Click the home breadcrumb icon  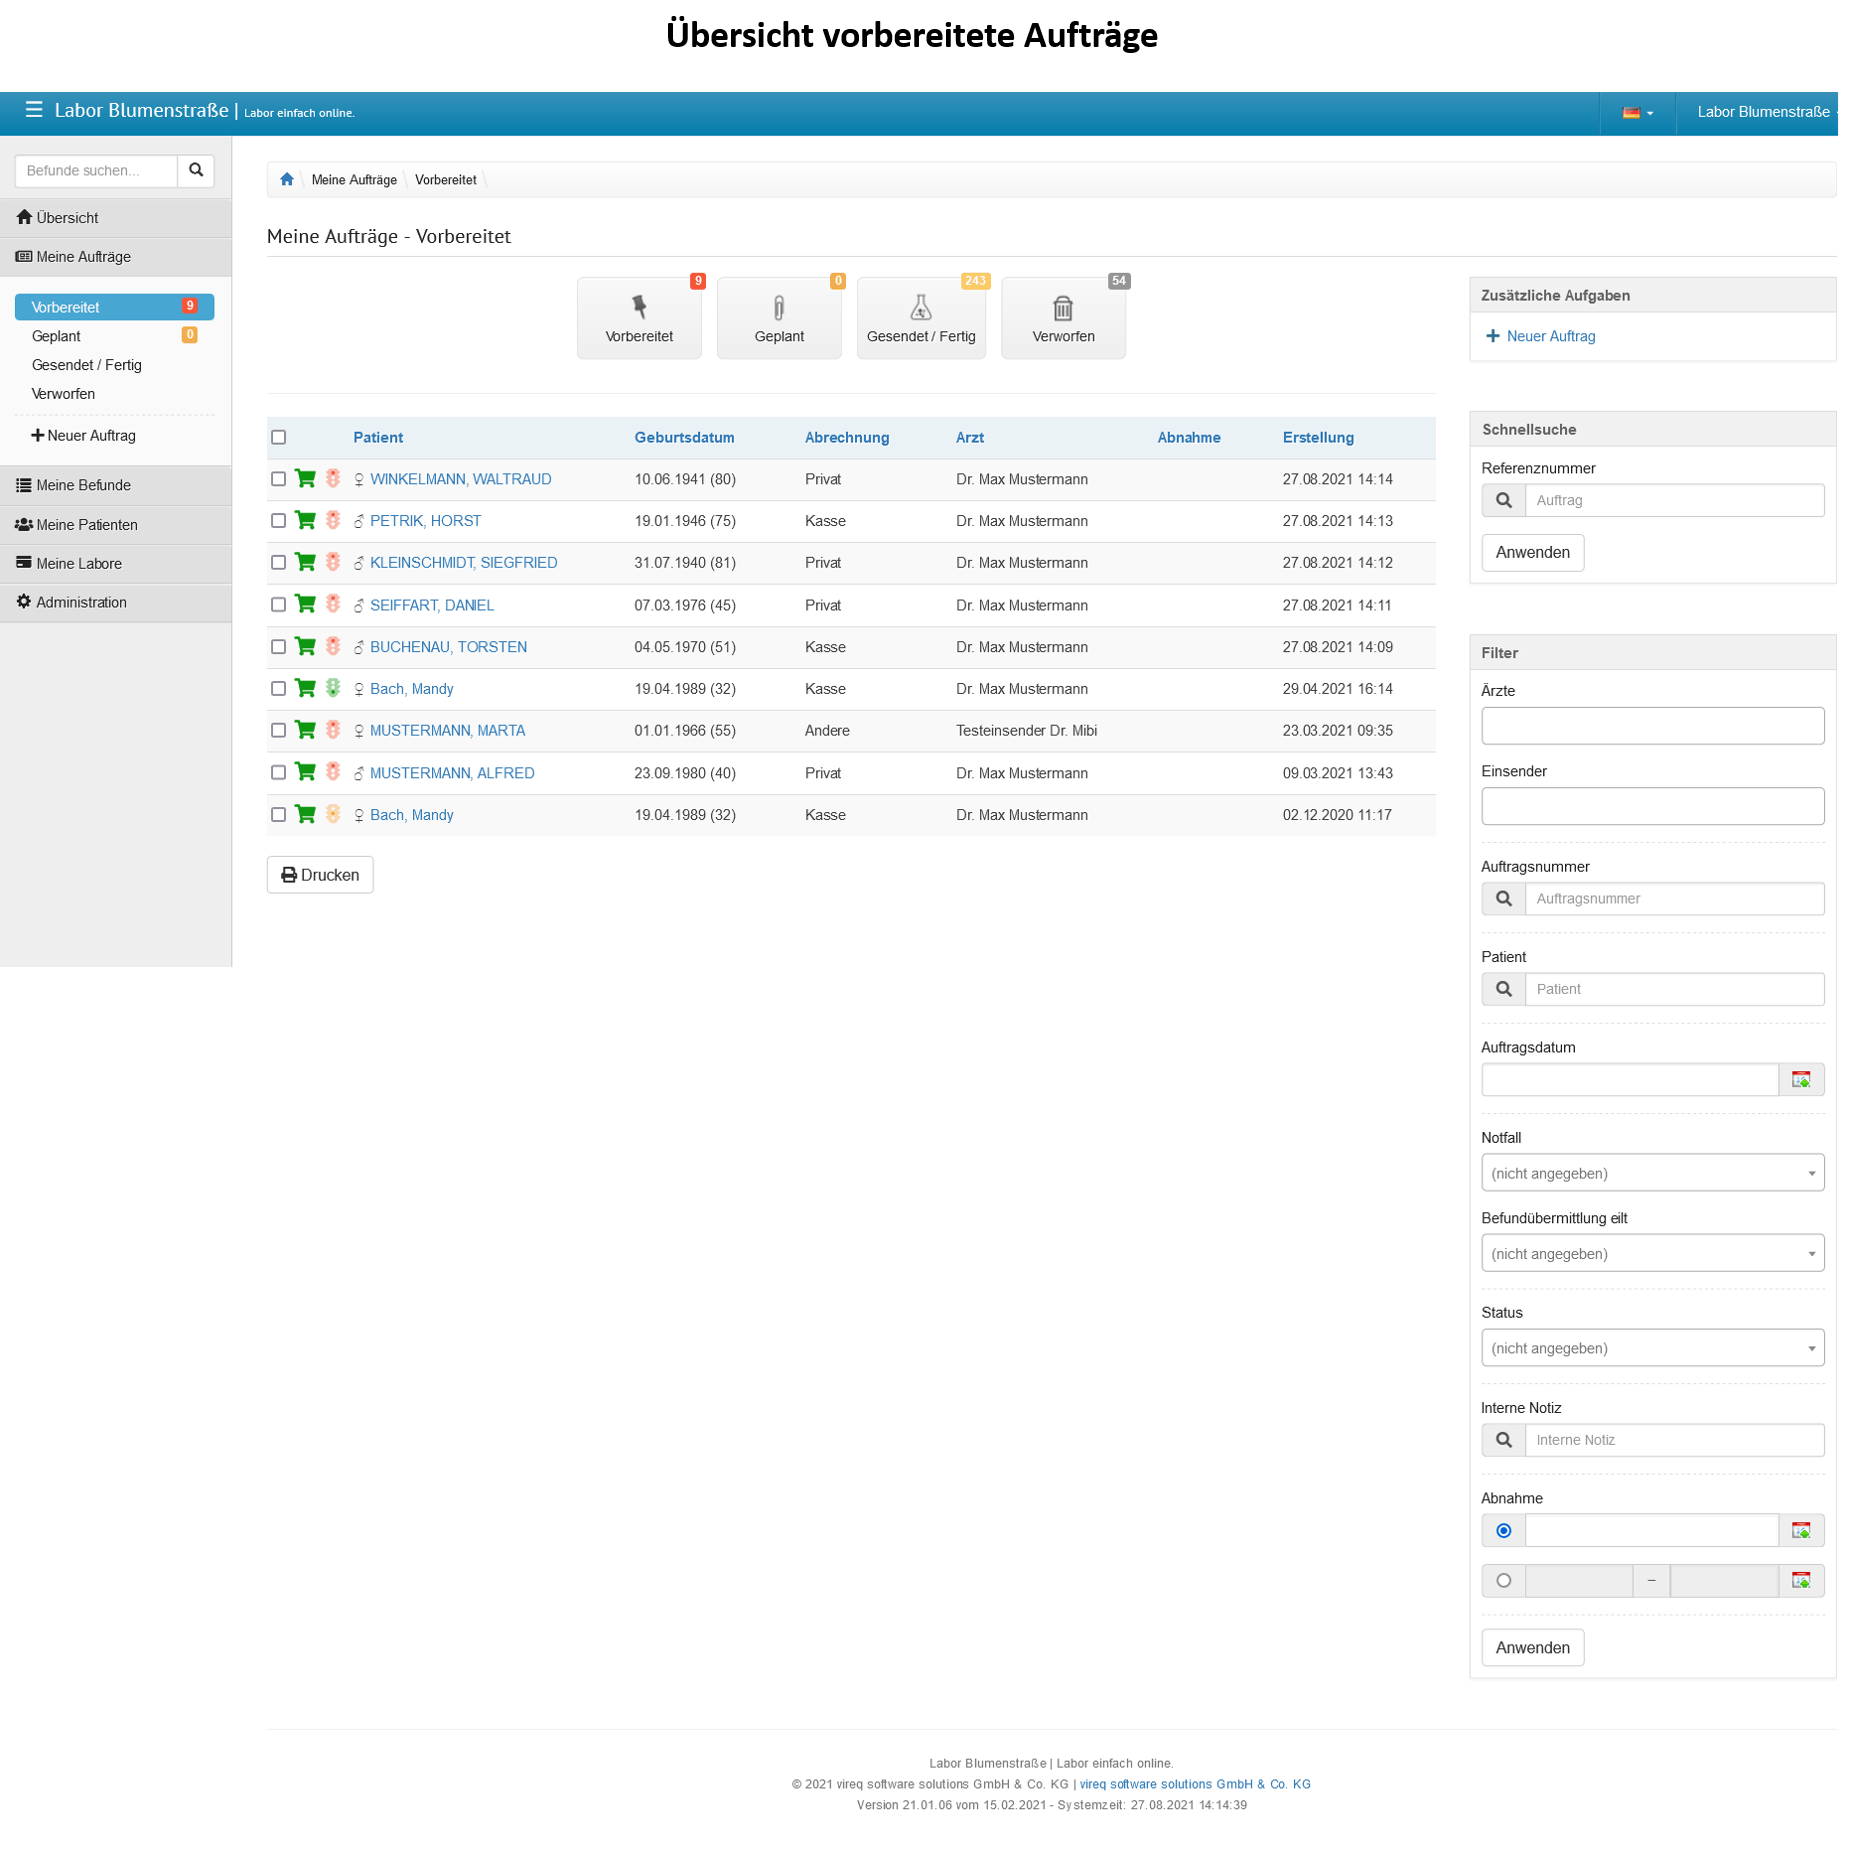(x=287, y=180)
